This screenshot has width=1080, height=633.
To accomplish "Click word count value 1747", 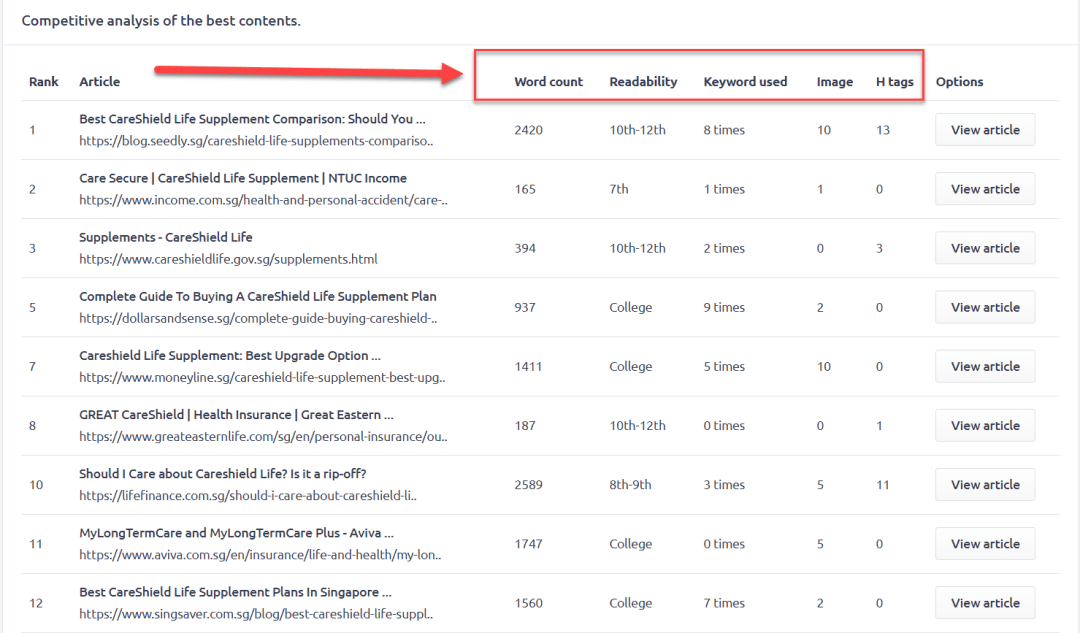I will click(528, 545).
